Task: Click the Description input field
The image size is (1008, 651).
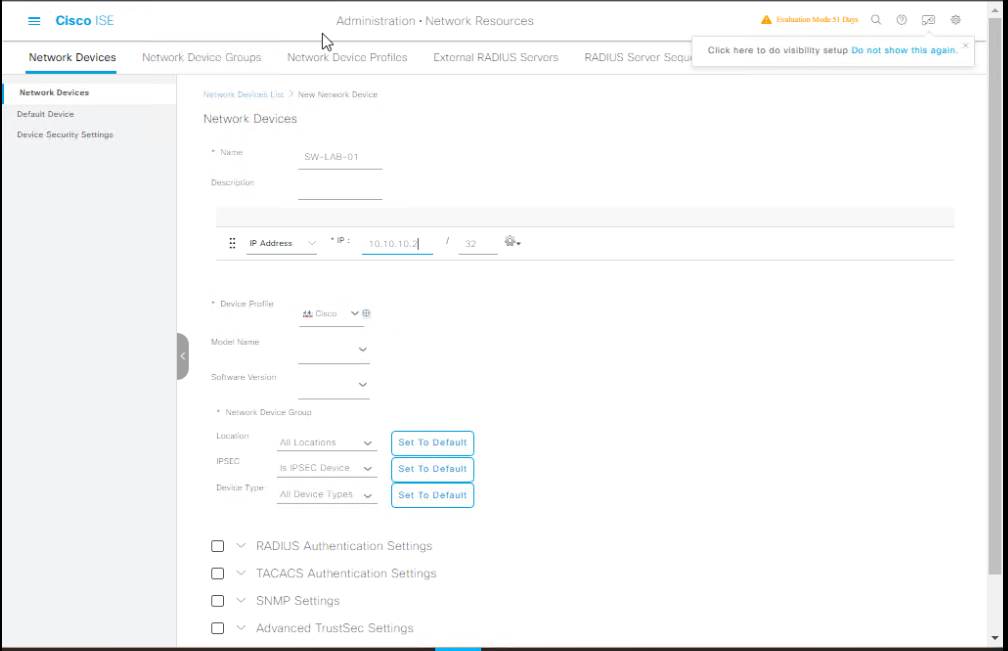Action: click(x=340, y=188)
